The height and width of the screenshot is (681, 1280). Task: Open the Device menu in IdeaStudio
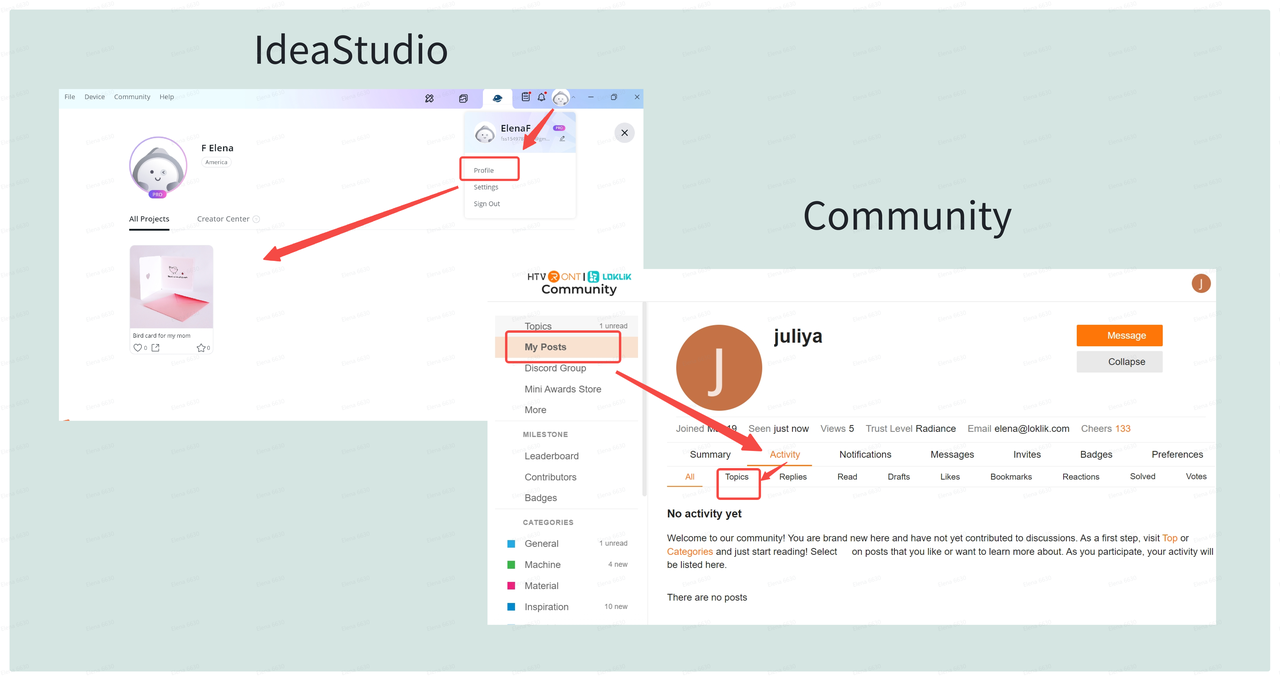(x=94, y=97)
